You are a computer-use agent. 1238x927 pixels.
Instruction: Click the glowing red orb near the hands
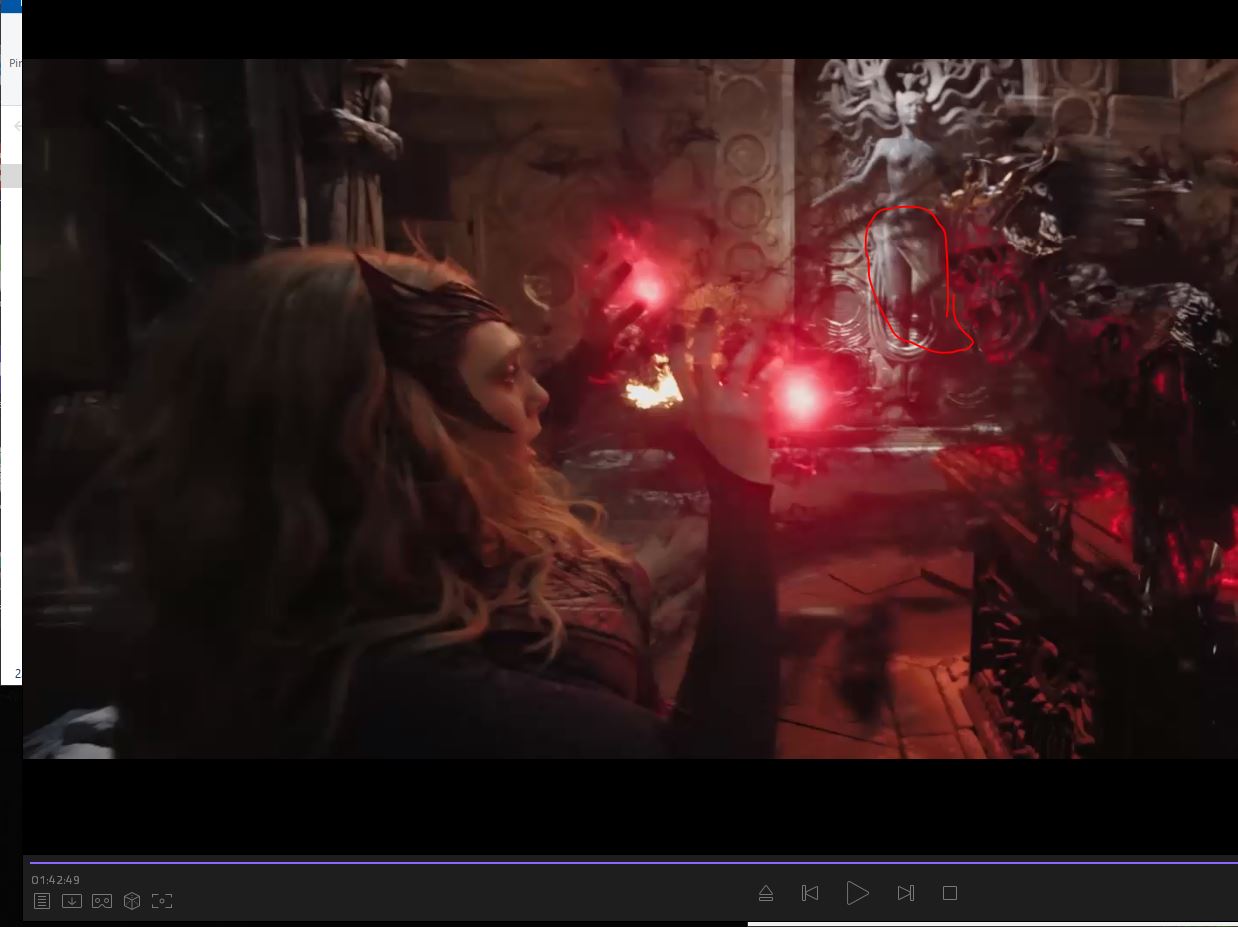800,397
